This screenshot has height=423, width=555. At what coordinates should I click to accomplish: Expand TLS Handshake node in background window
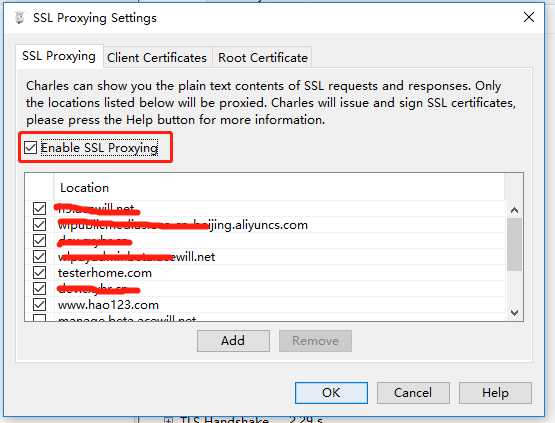168,420
